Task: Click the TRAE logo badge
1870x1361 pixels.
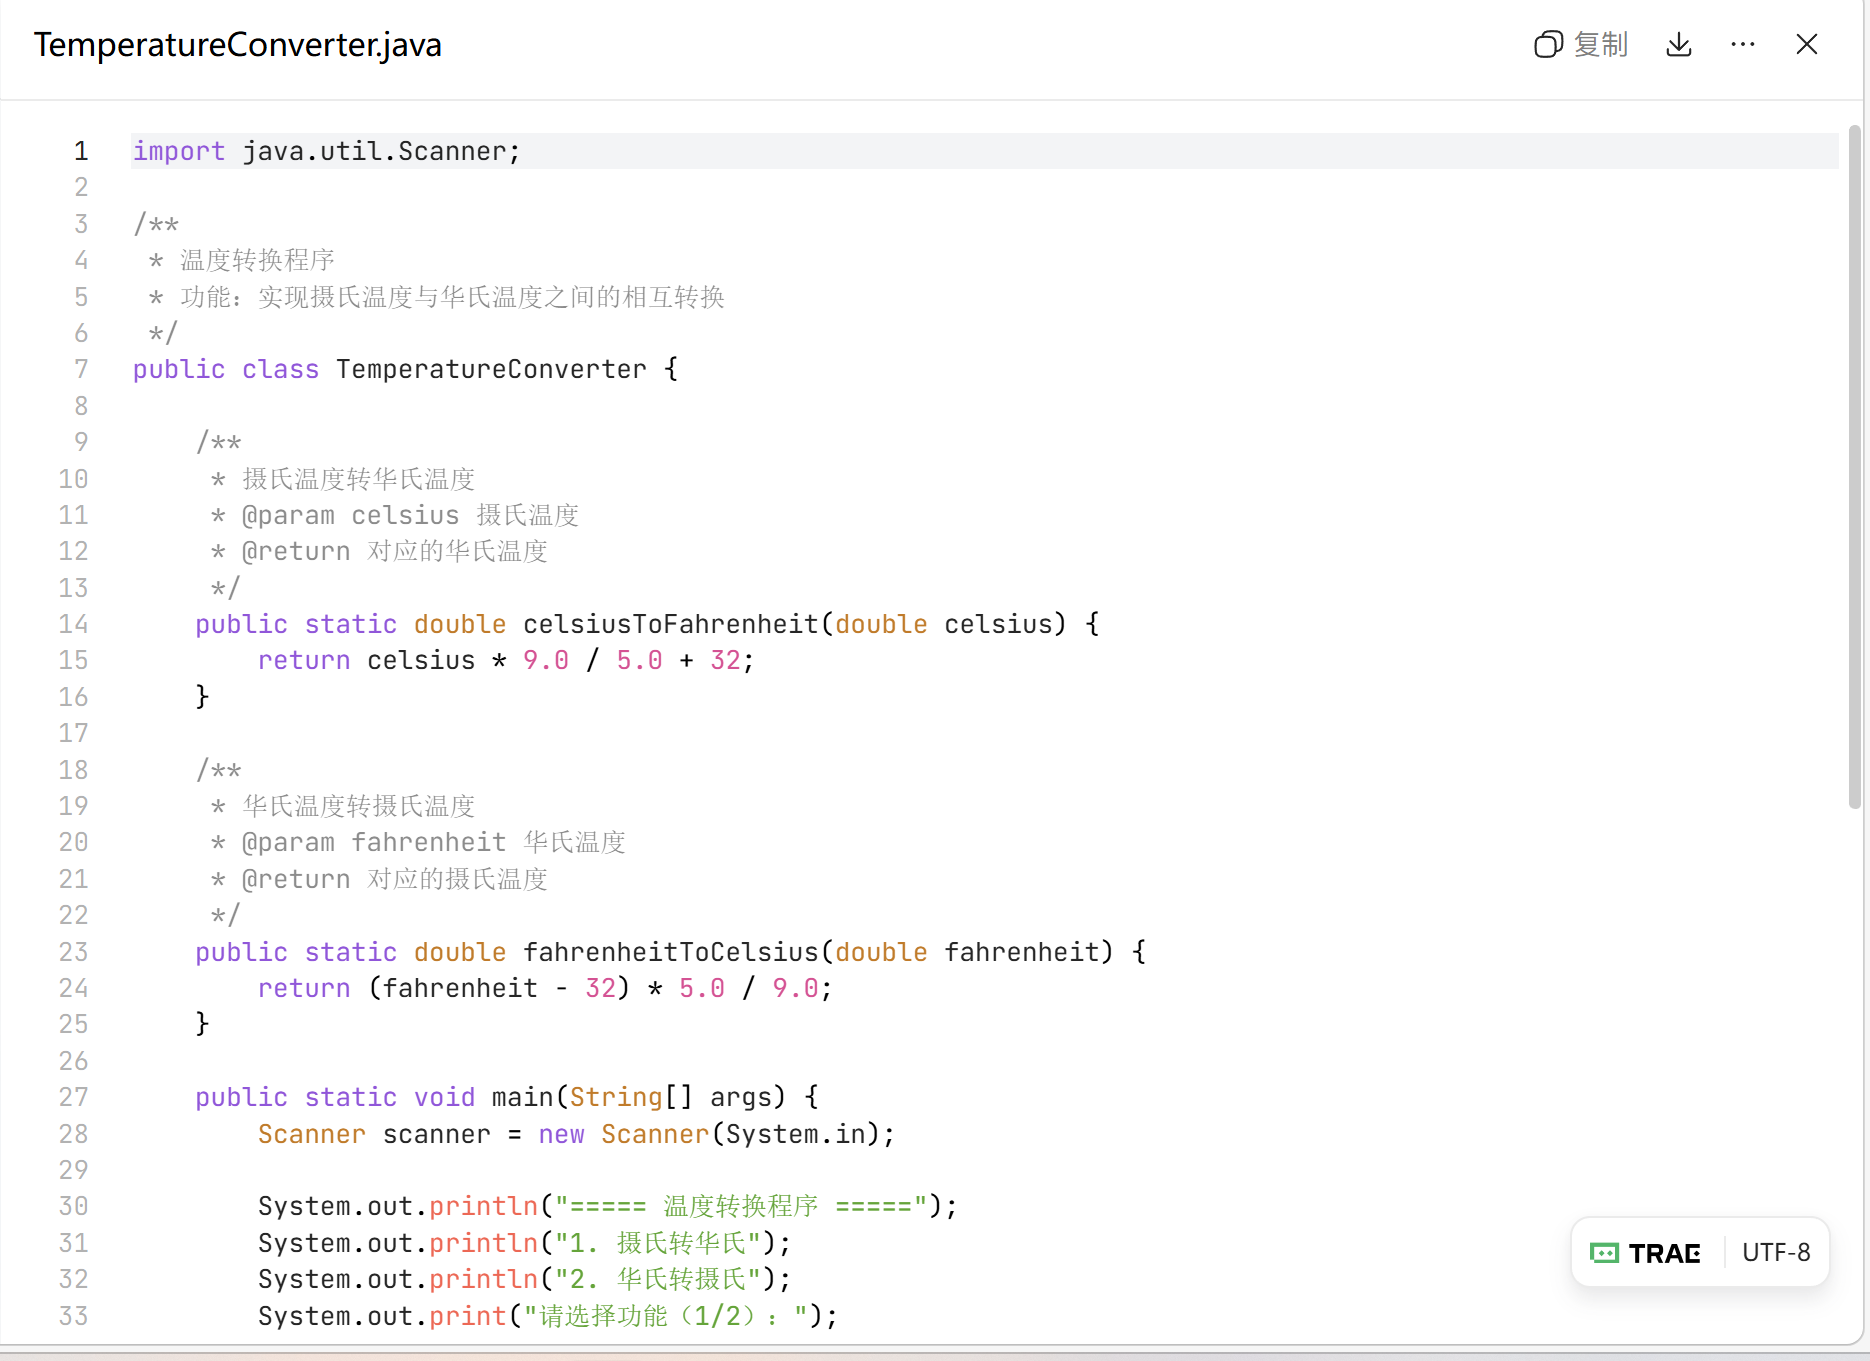Action: click(x=1646, y=1253)
